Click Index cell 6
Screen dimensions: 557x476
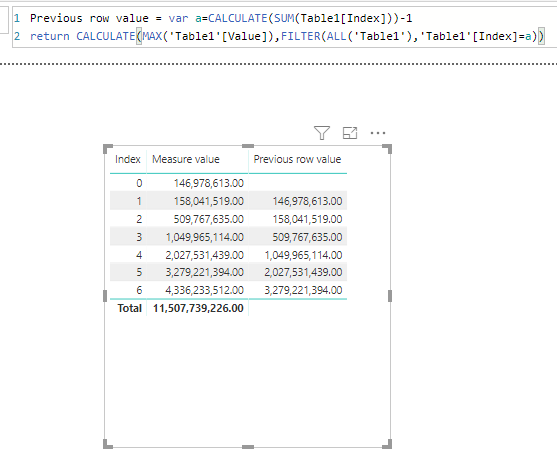coord(139,290)
